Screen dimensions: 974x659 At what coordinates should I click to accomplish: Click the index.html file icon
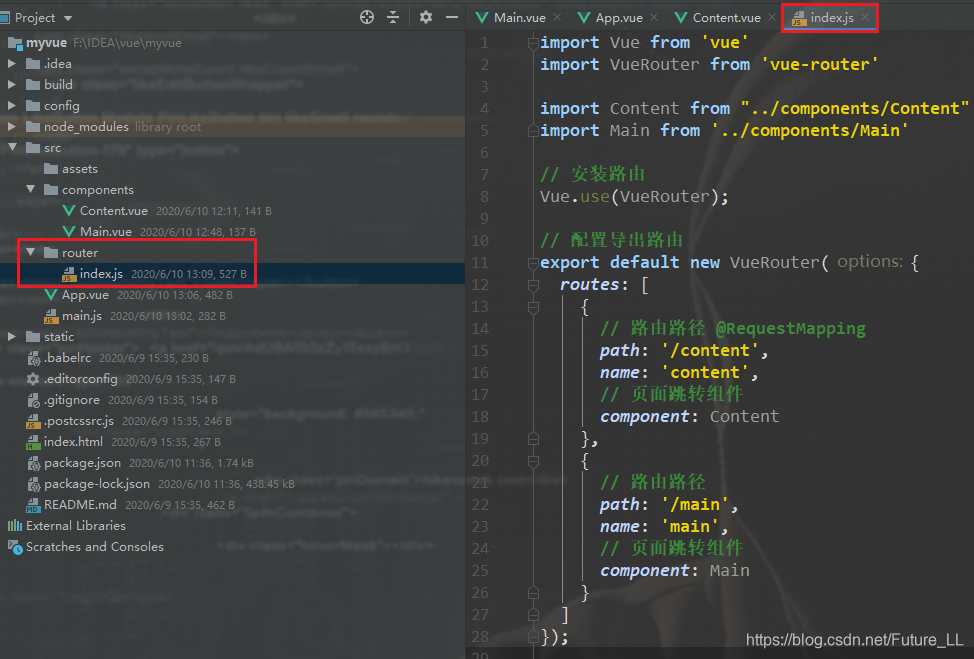[34, 442]
